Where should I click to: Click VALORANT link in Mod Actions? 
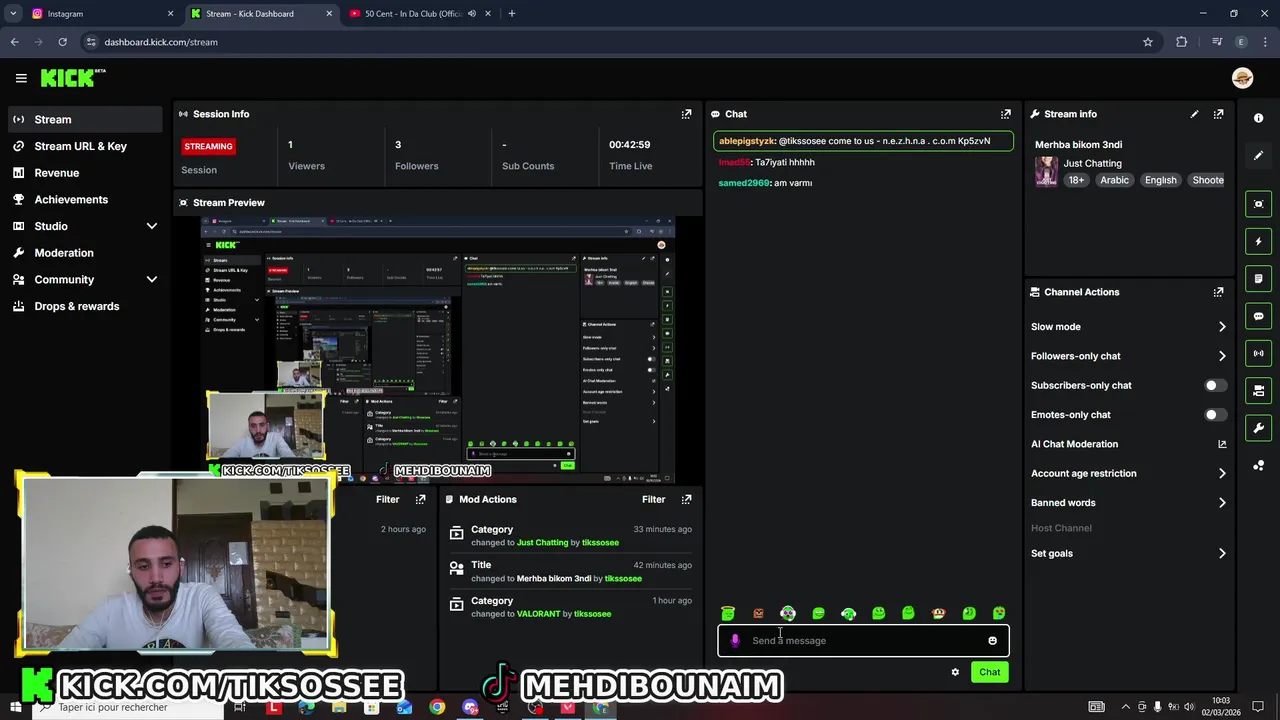point(538,614)
